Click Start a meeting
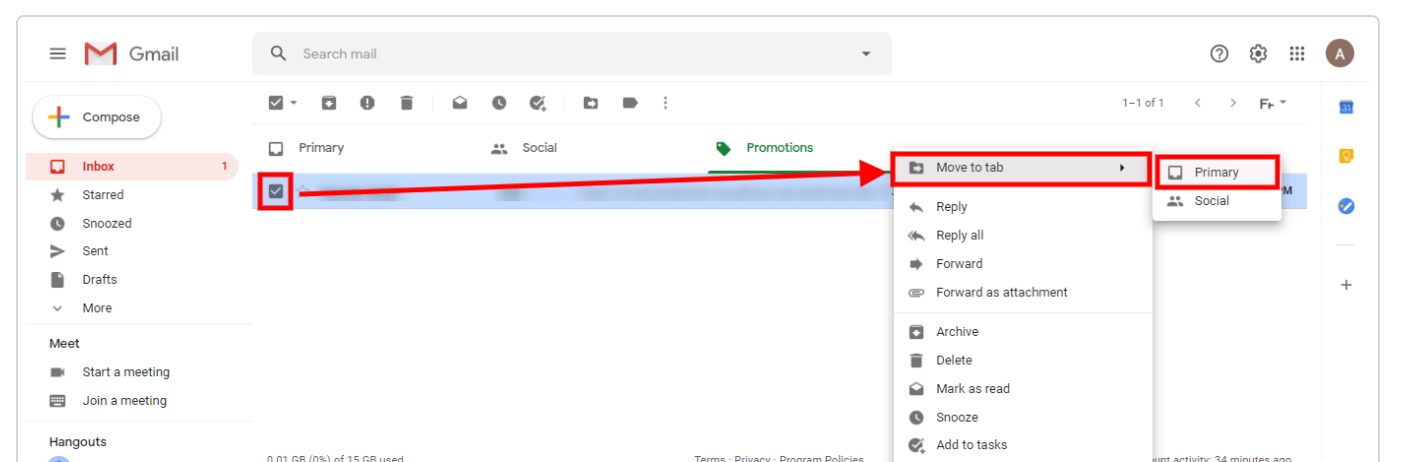 [x=125, y=372]
